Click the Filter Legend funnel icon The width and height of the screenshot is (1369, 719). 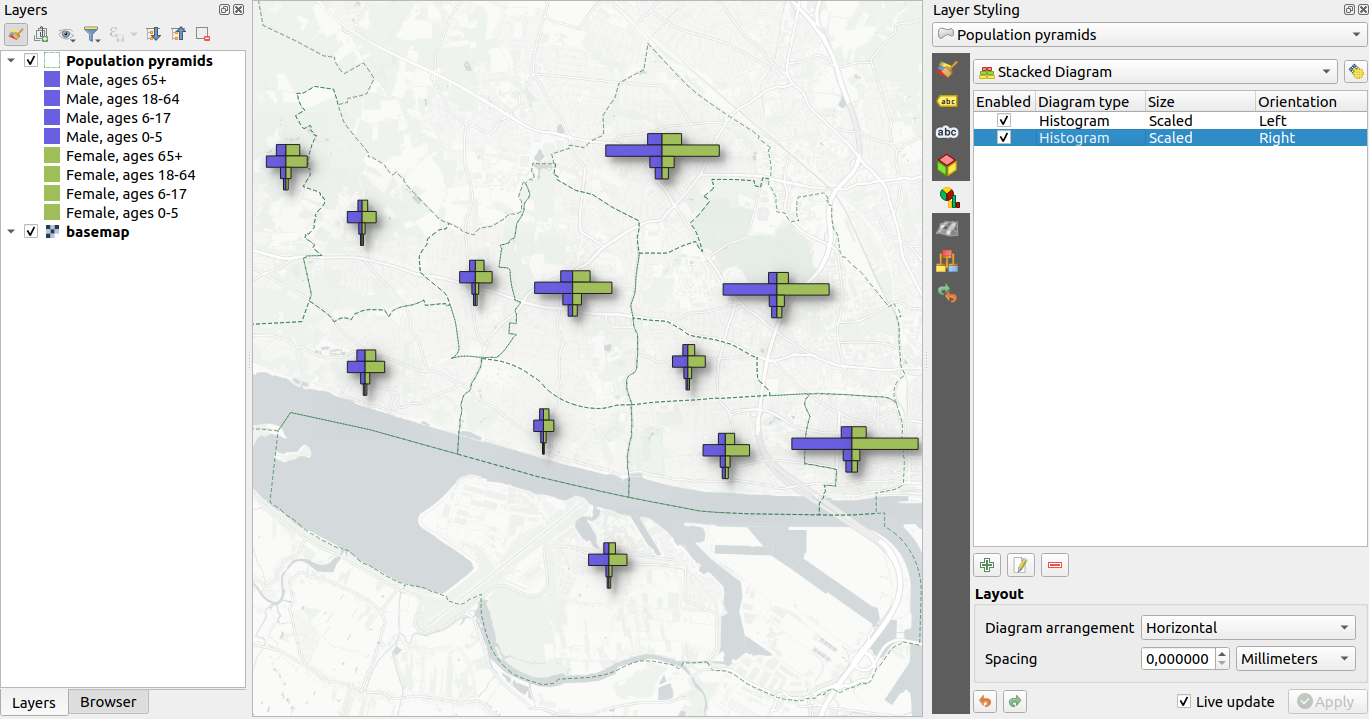coord(92,33)
